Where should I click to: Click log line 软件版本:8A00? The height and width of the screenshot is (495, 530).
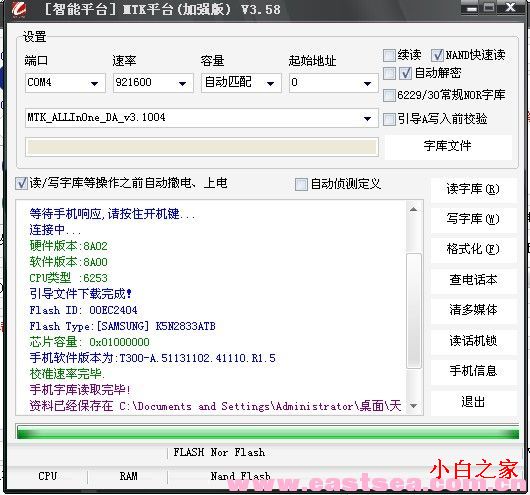(x=69, y=262)
